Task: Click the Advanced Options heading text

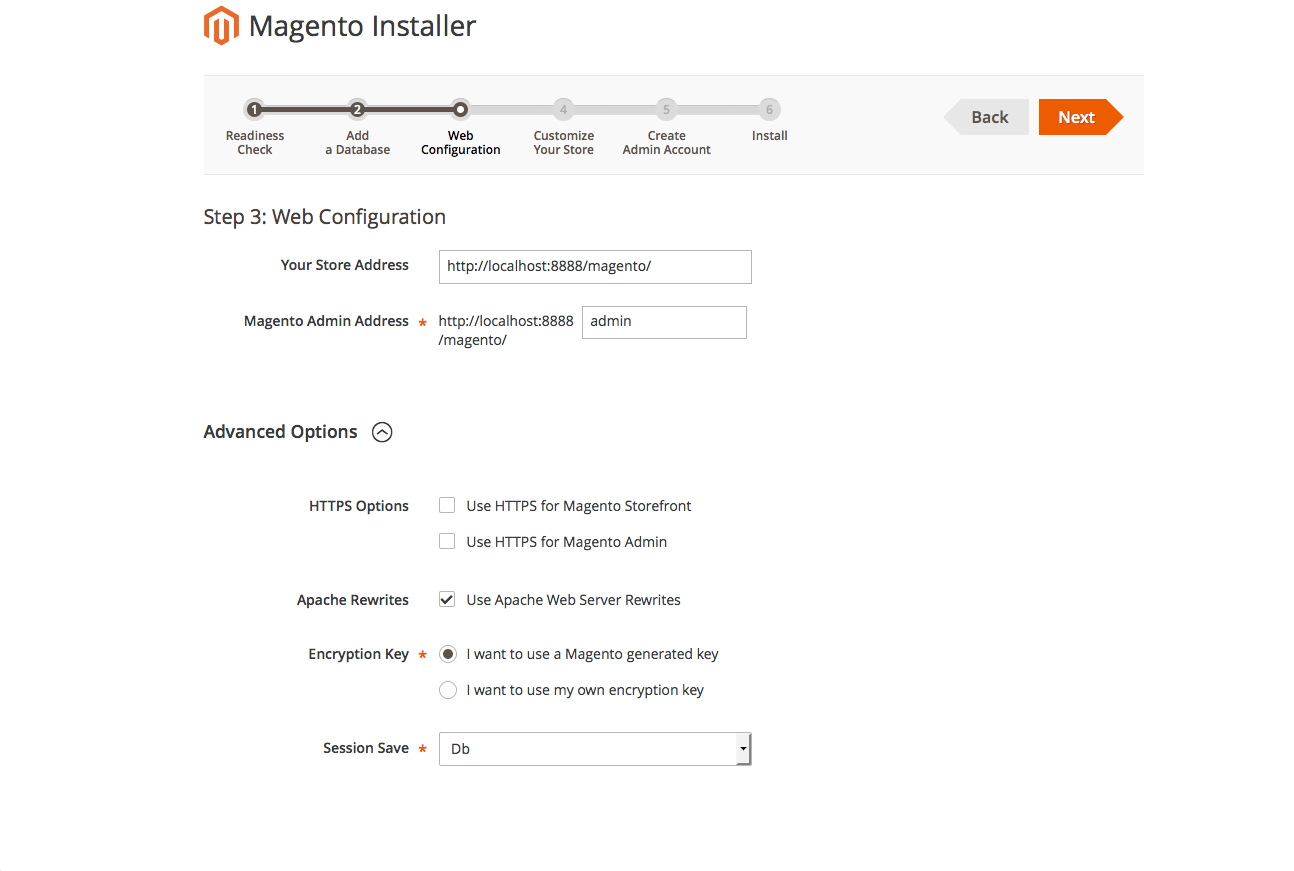Action: [280, 432]
